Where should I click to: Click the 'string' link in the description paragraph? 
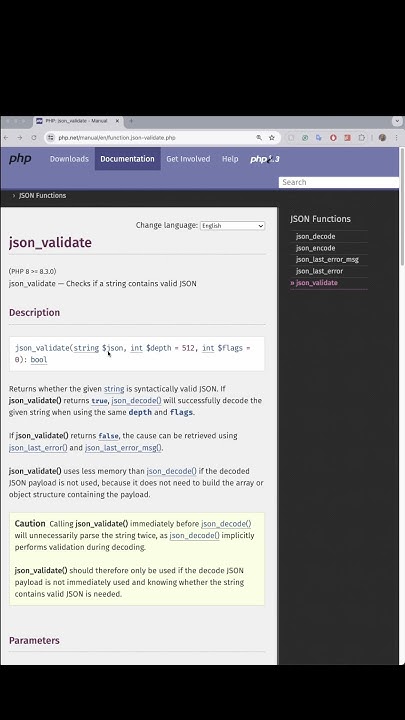114,389
